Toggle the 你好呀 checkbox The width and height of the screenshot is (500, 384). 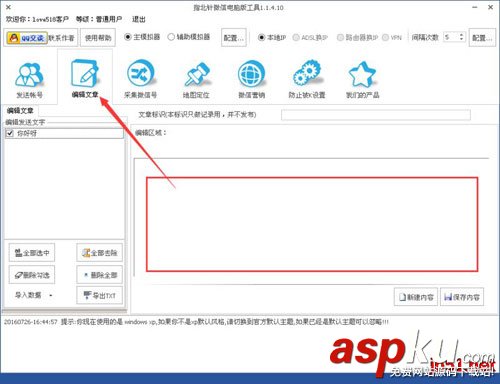pyautogui.click(x=10, y=134)
